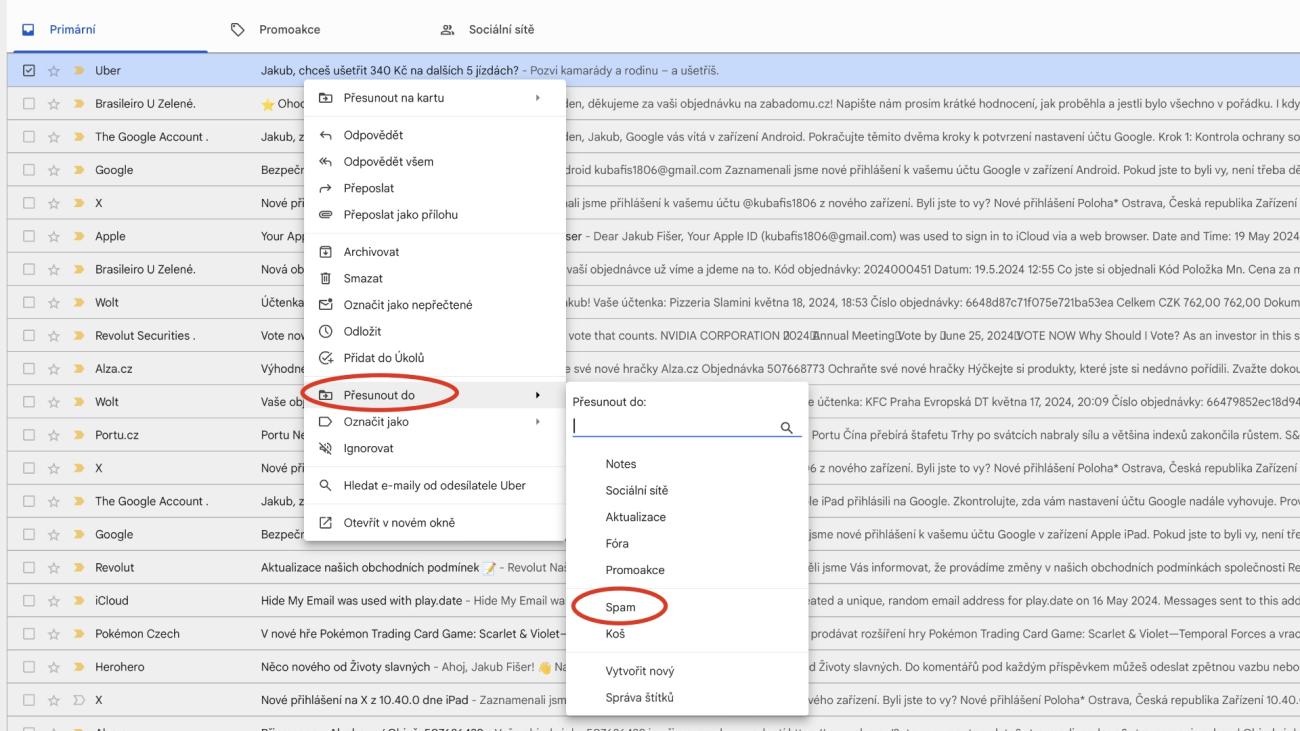Open the email 'V nové hře Pokémon Trading Card Game'
The image size is (1300, 731).
411,634
